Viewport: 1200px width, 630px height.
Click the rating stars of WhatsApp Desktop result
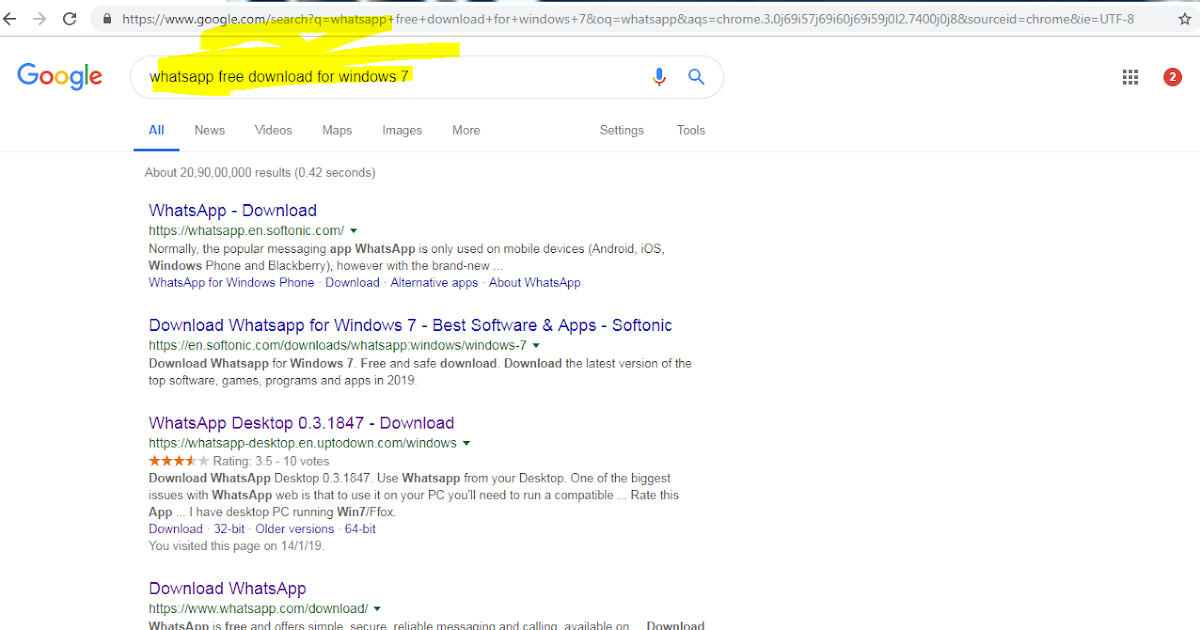[x=179, y=461]
